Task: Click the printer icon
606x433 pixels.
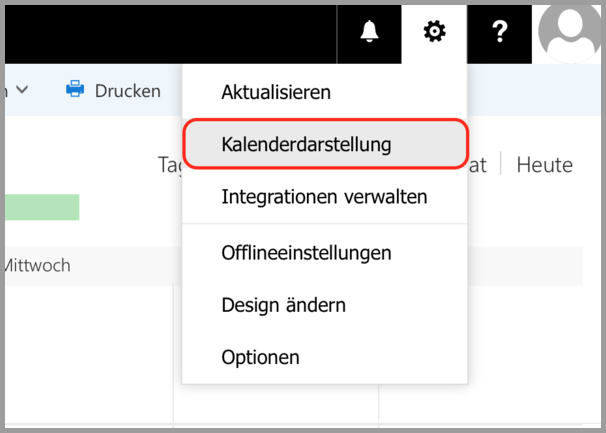Action: (75, 90)
